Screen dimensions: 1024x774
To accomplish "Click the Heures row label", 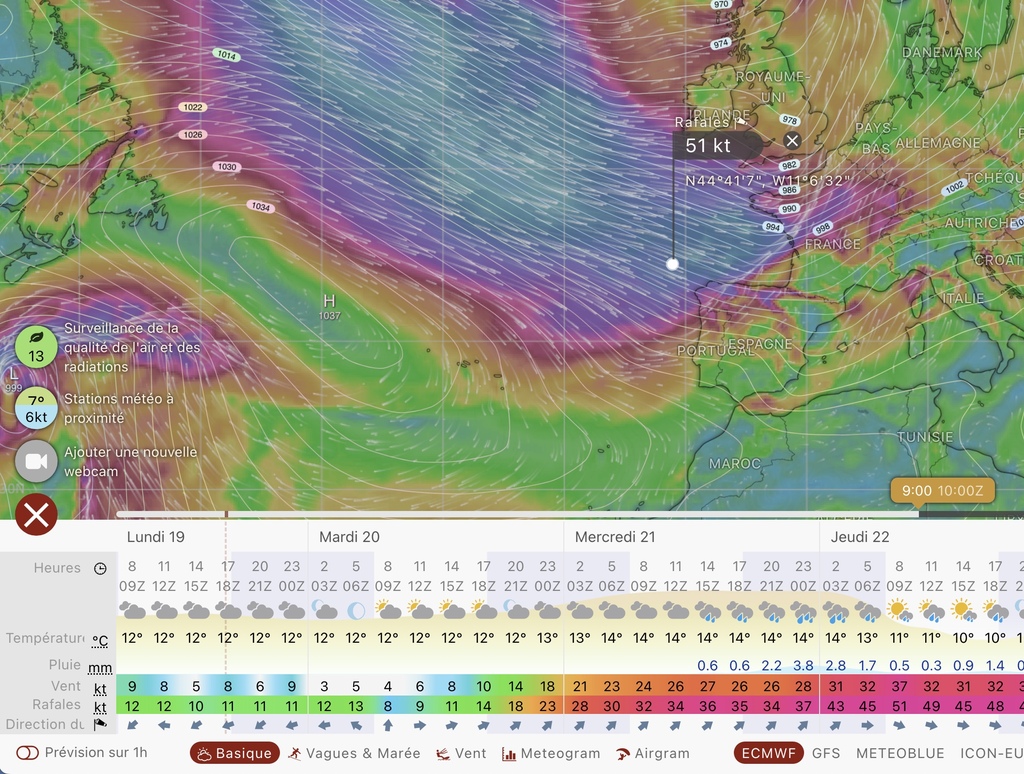I will [x=57, y=568].
